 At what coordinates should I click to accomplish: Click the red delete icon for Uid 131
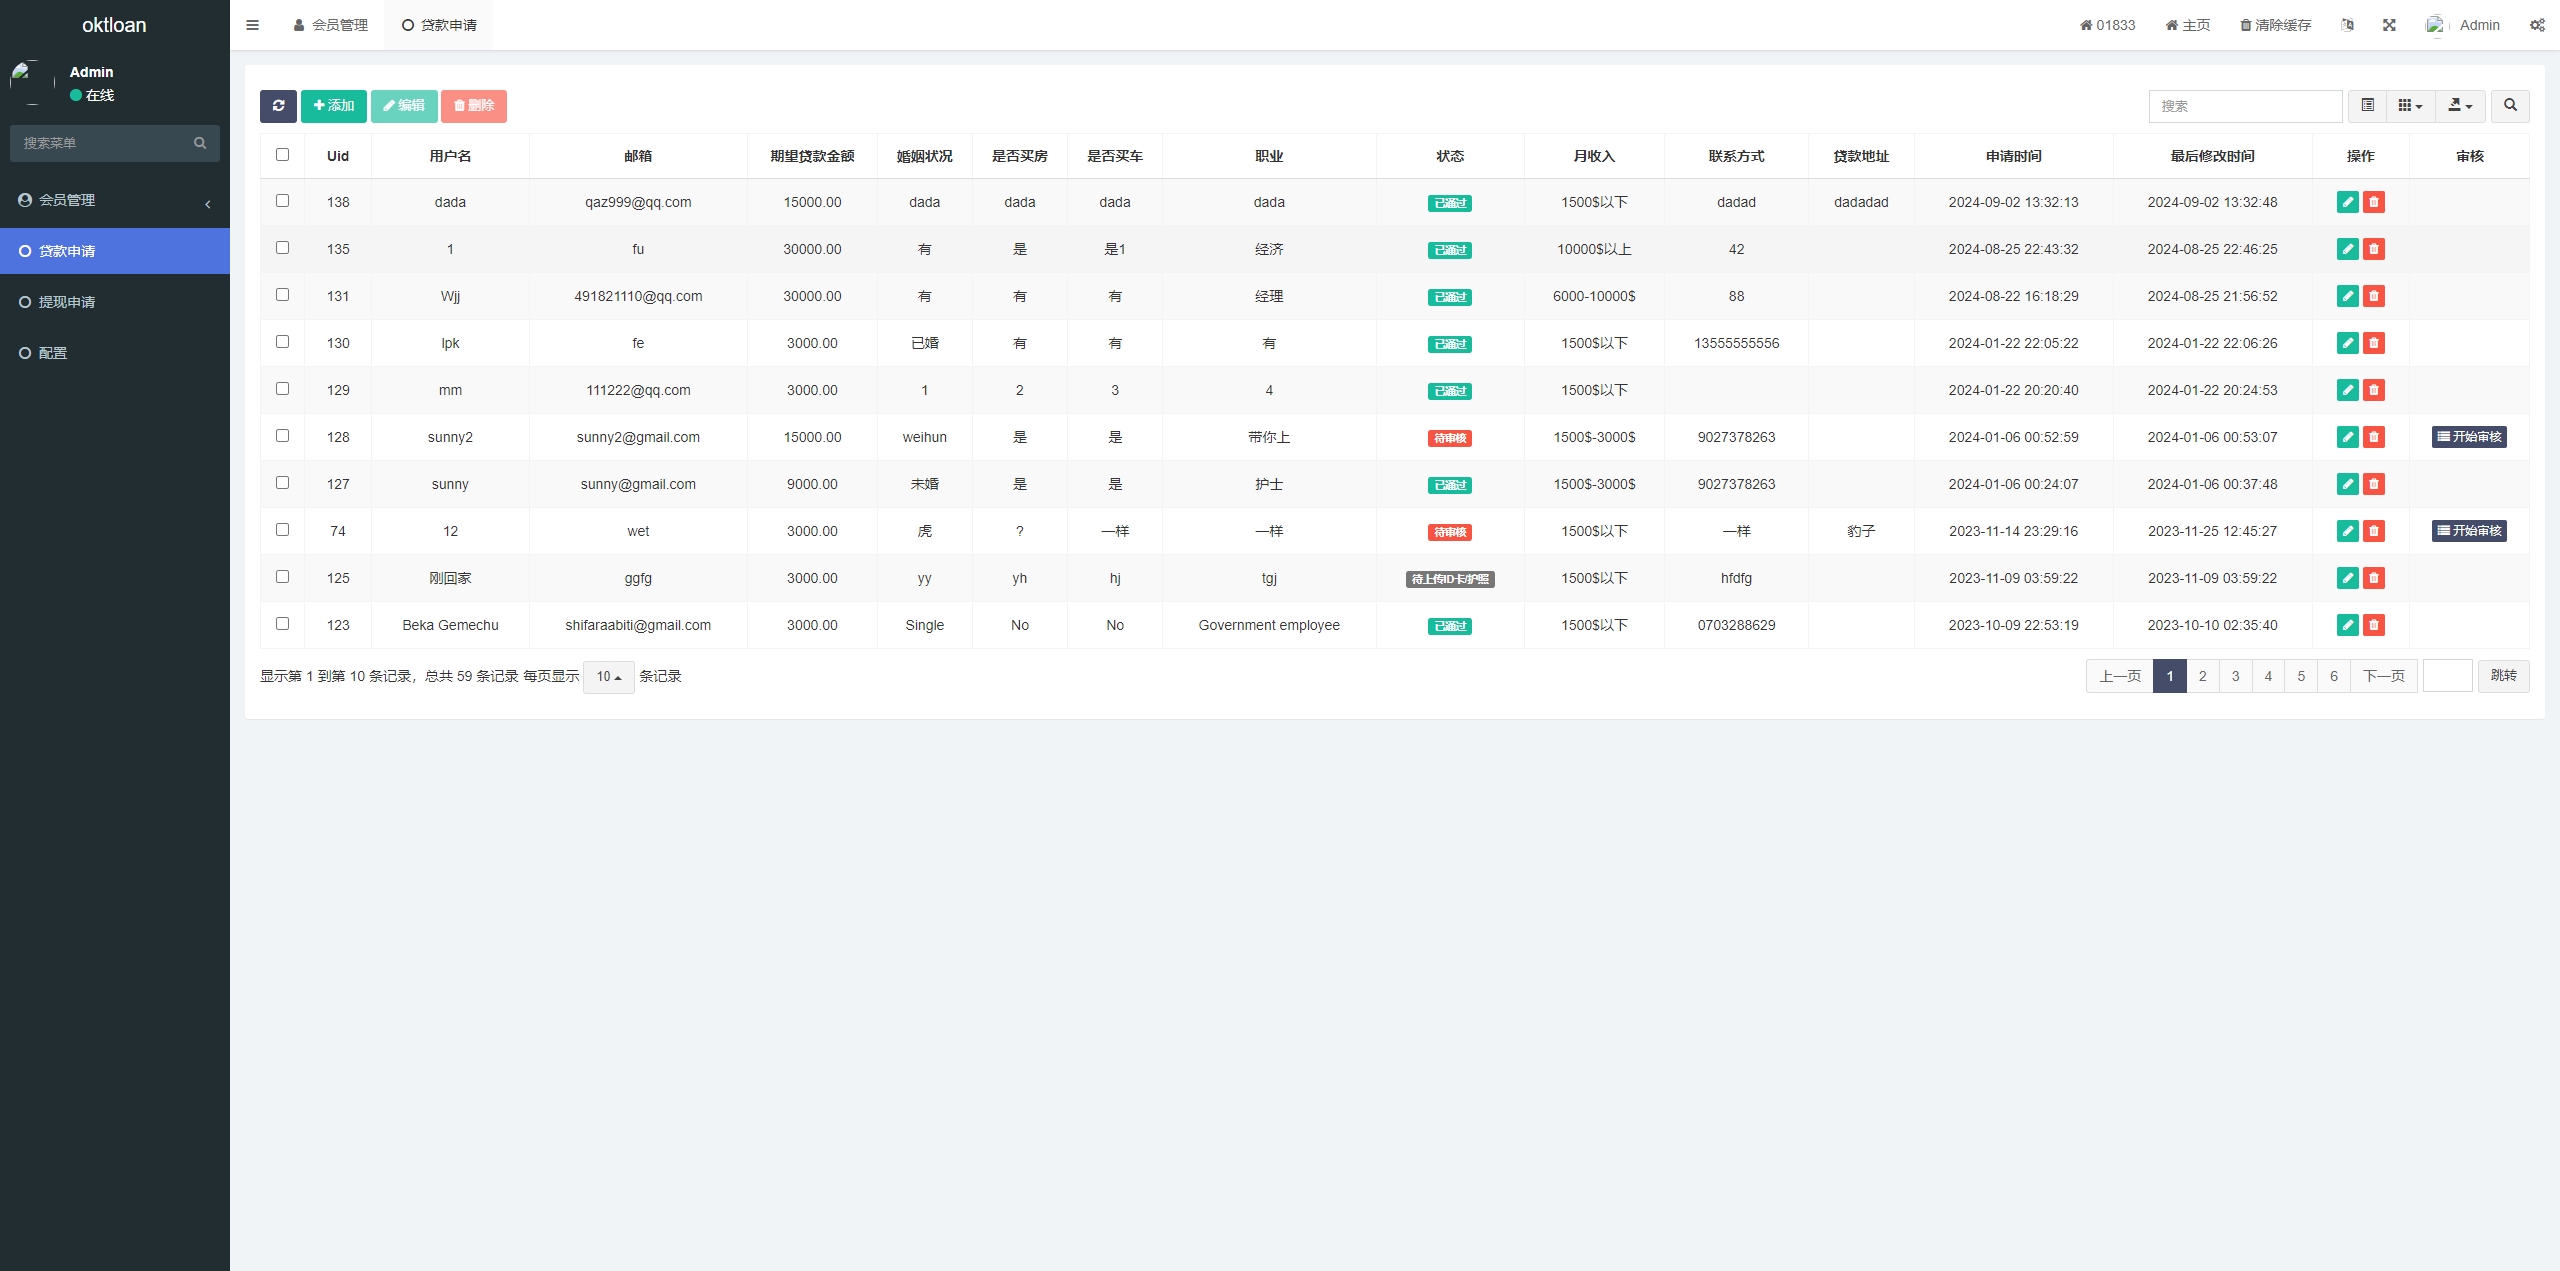pos(2374,296)
